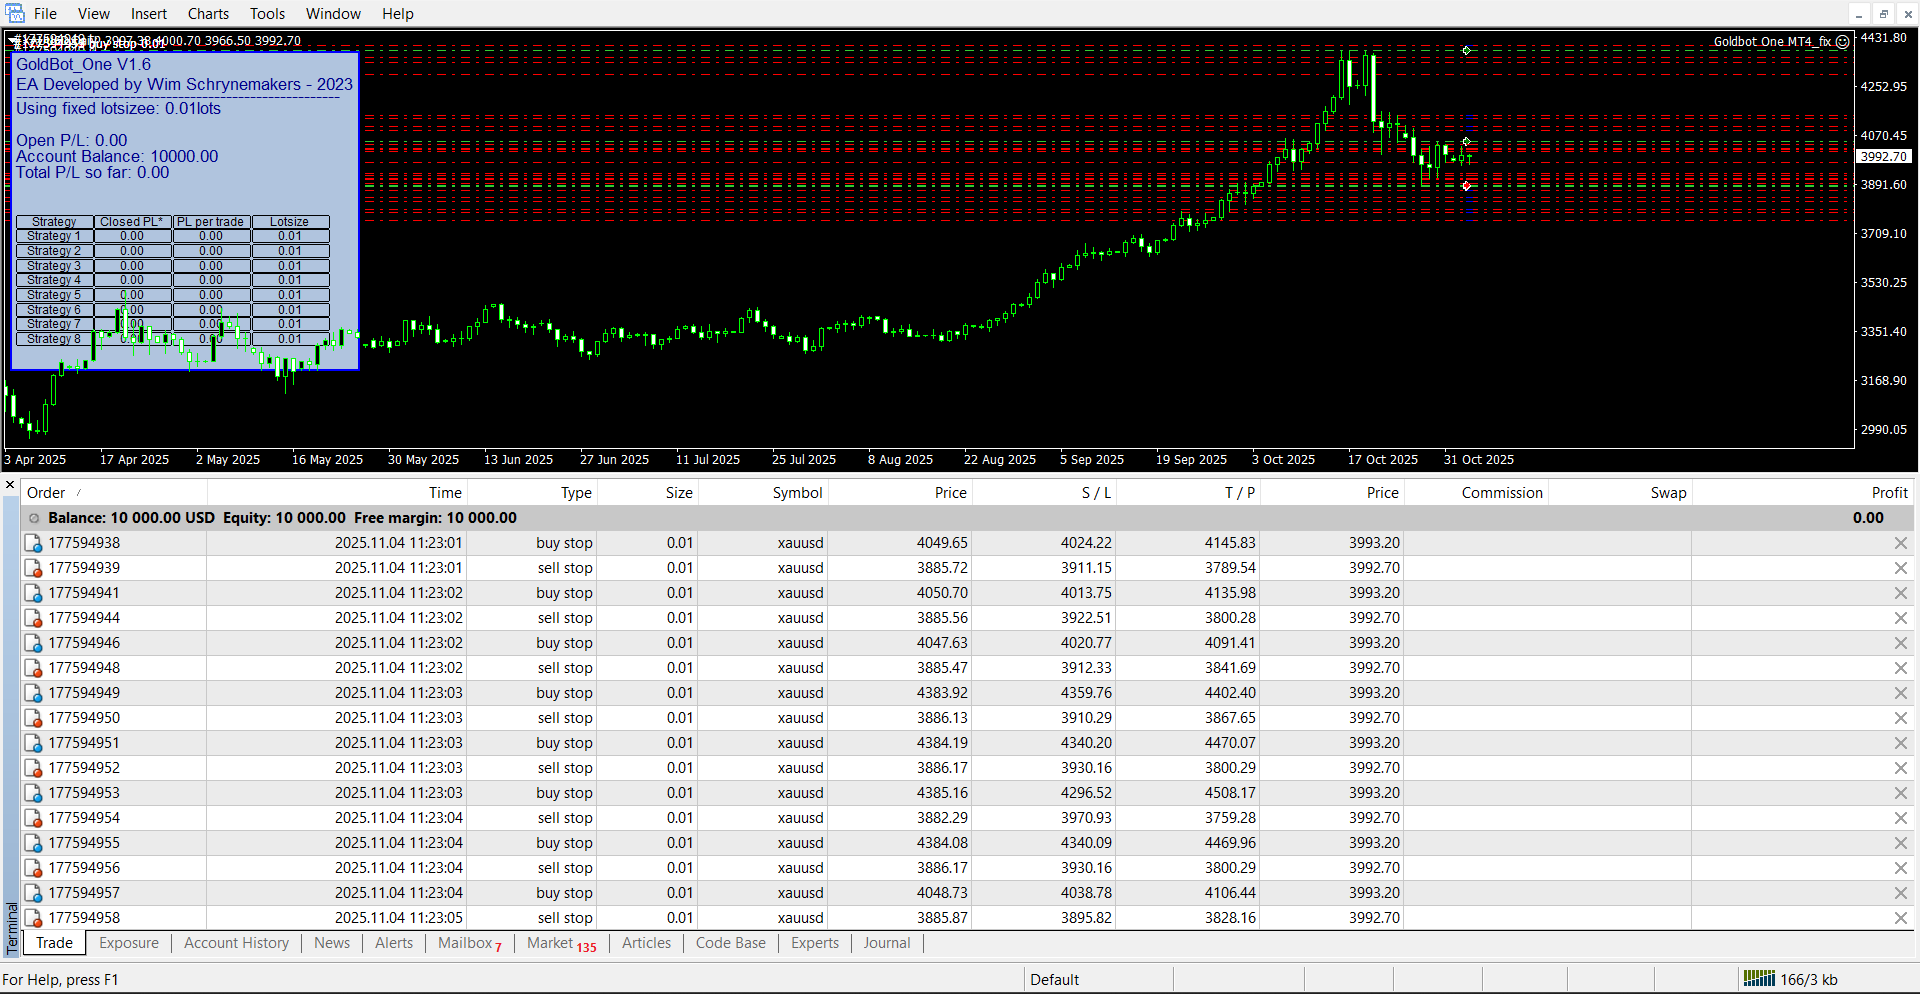Image resolution: width=1920 pixels, height=994 pixels.
Task: Open the Experts tab
Action: pyautogui.click(x=814, y=943)
